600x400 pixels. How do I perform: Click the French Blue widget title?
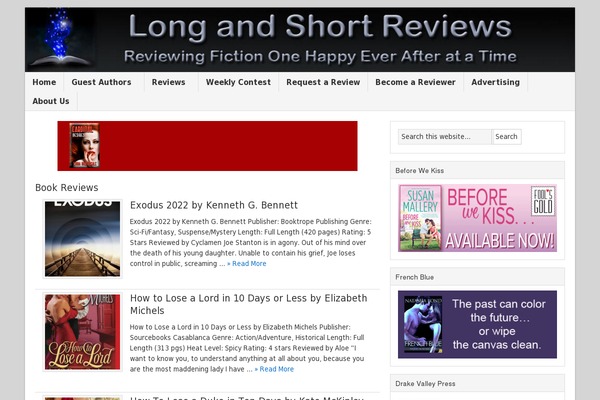pyautogui.click(x=414, y=277)
